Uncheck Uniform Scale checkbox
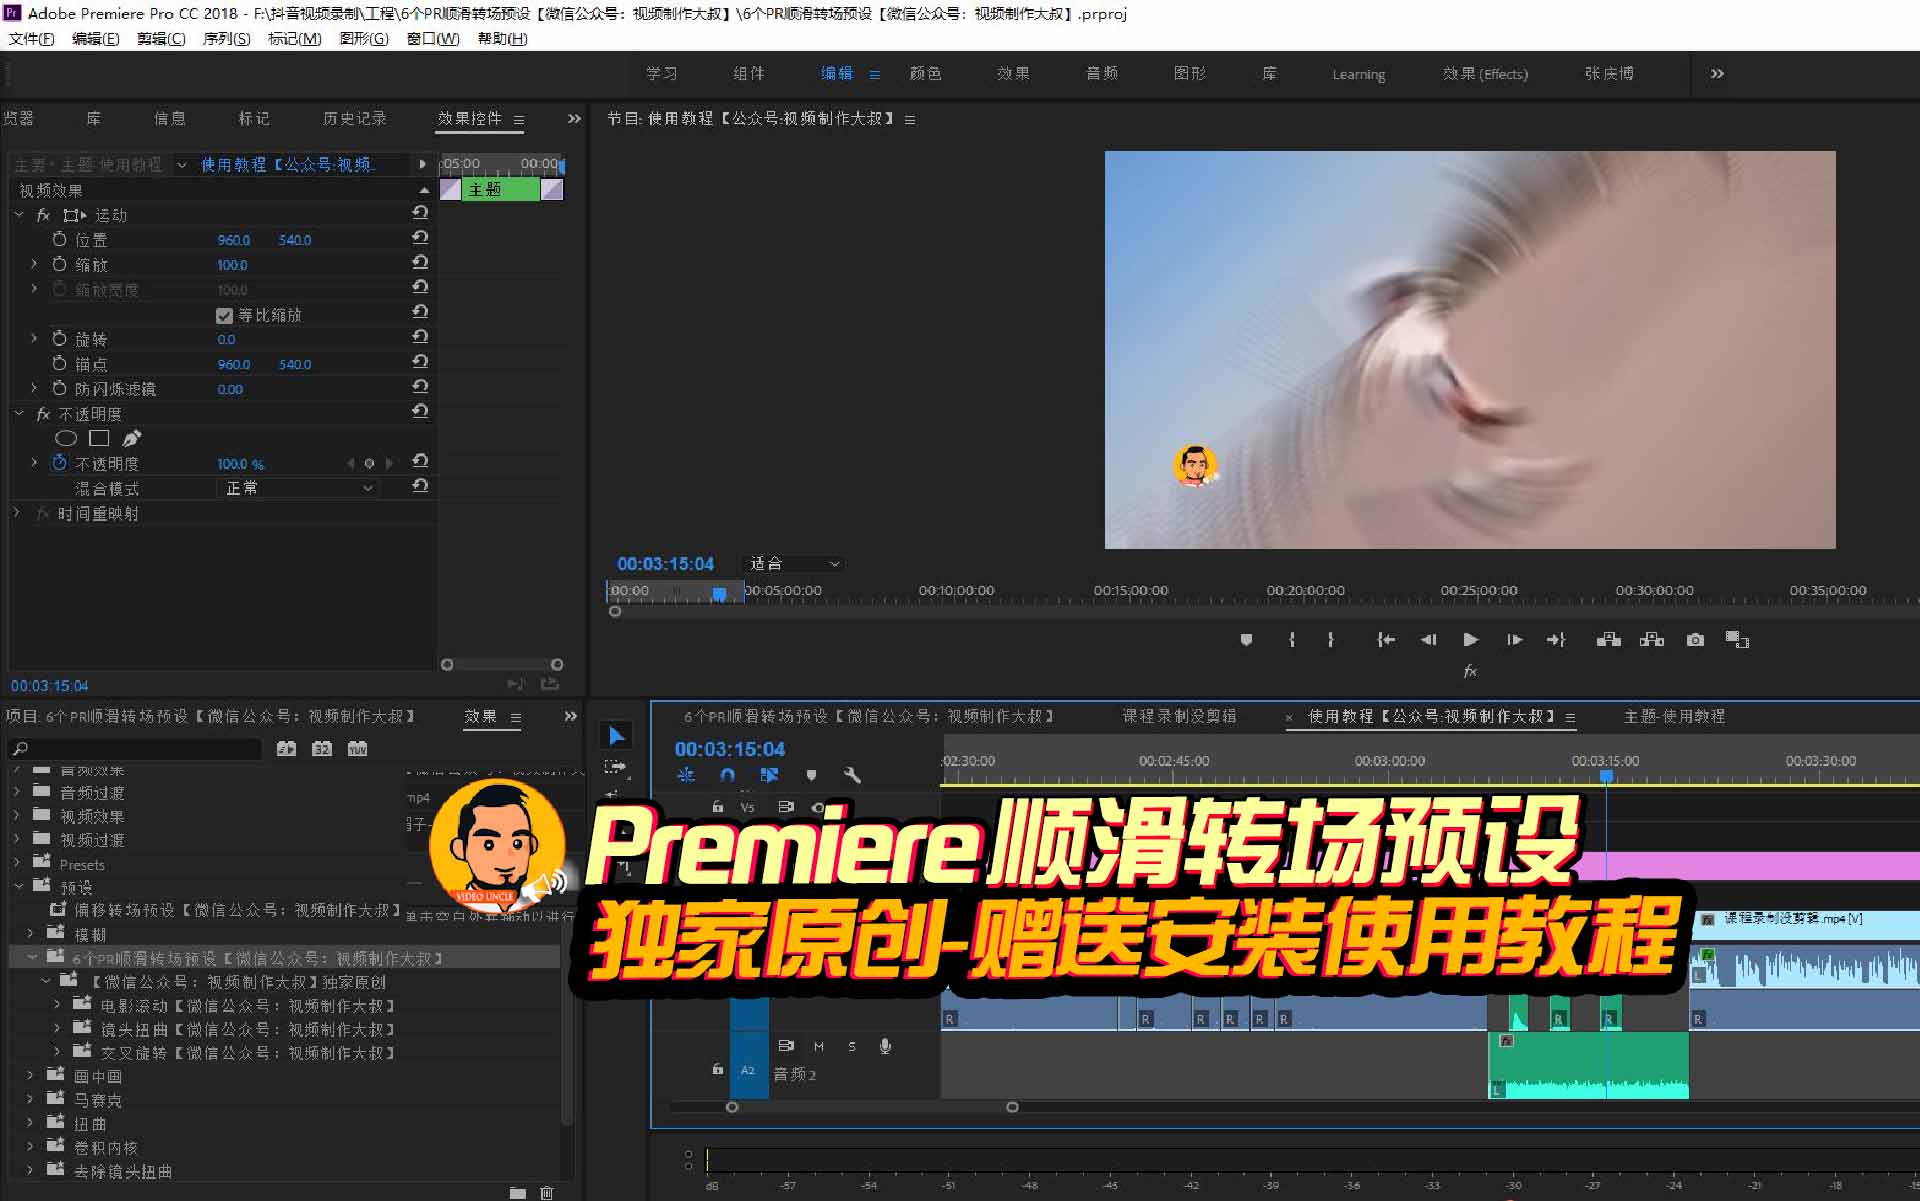 (224, 315)
